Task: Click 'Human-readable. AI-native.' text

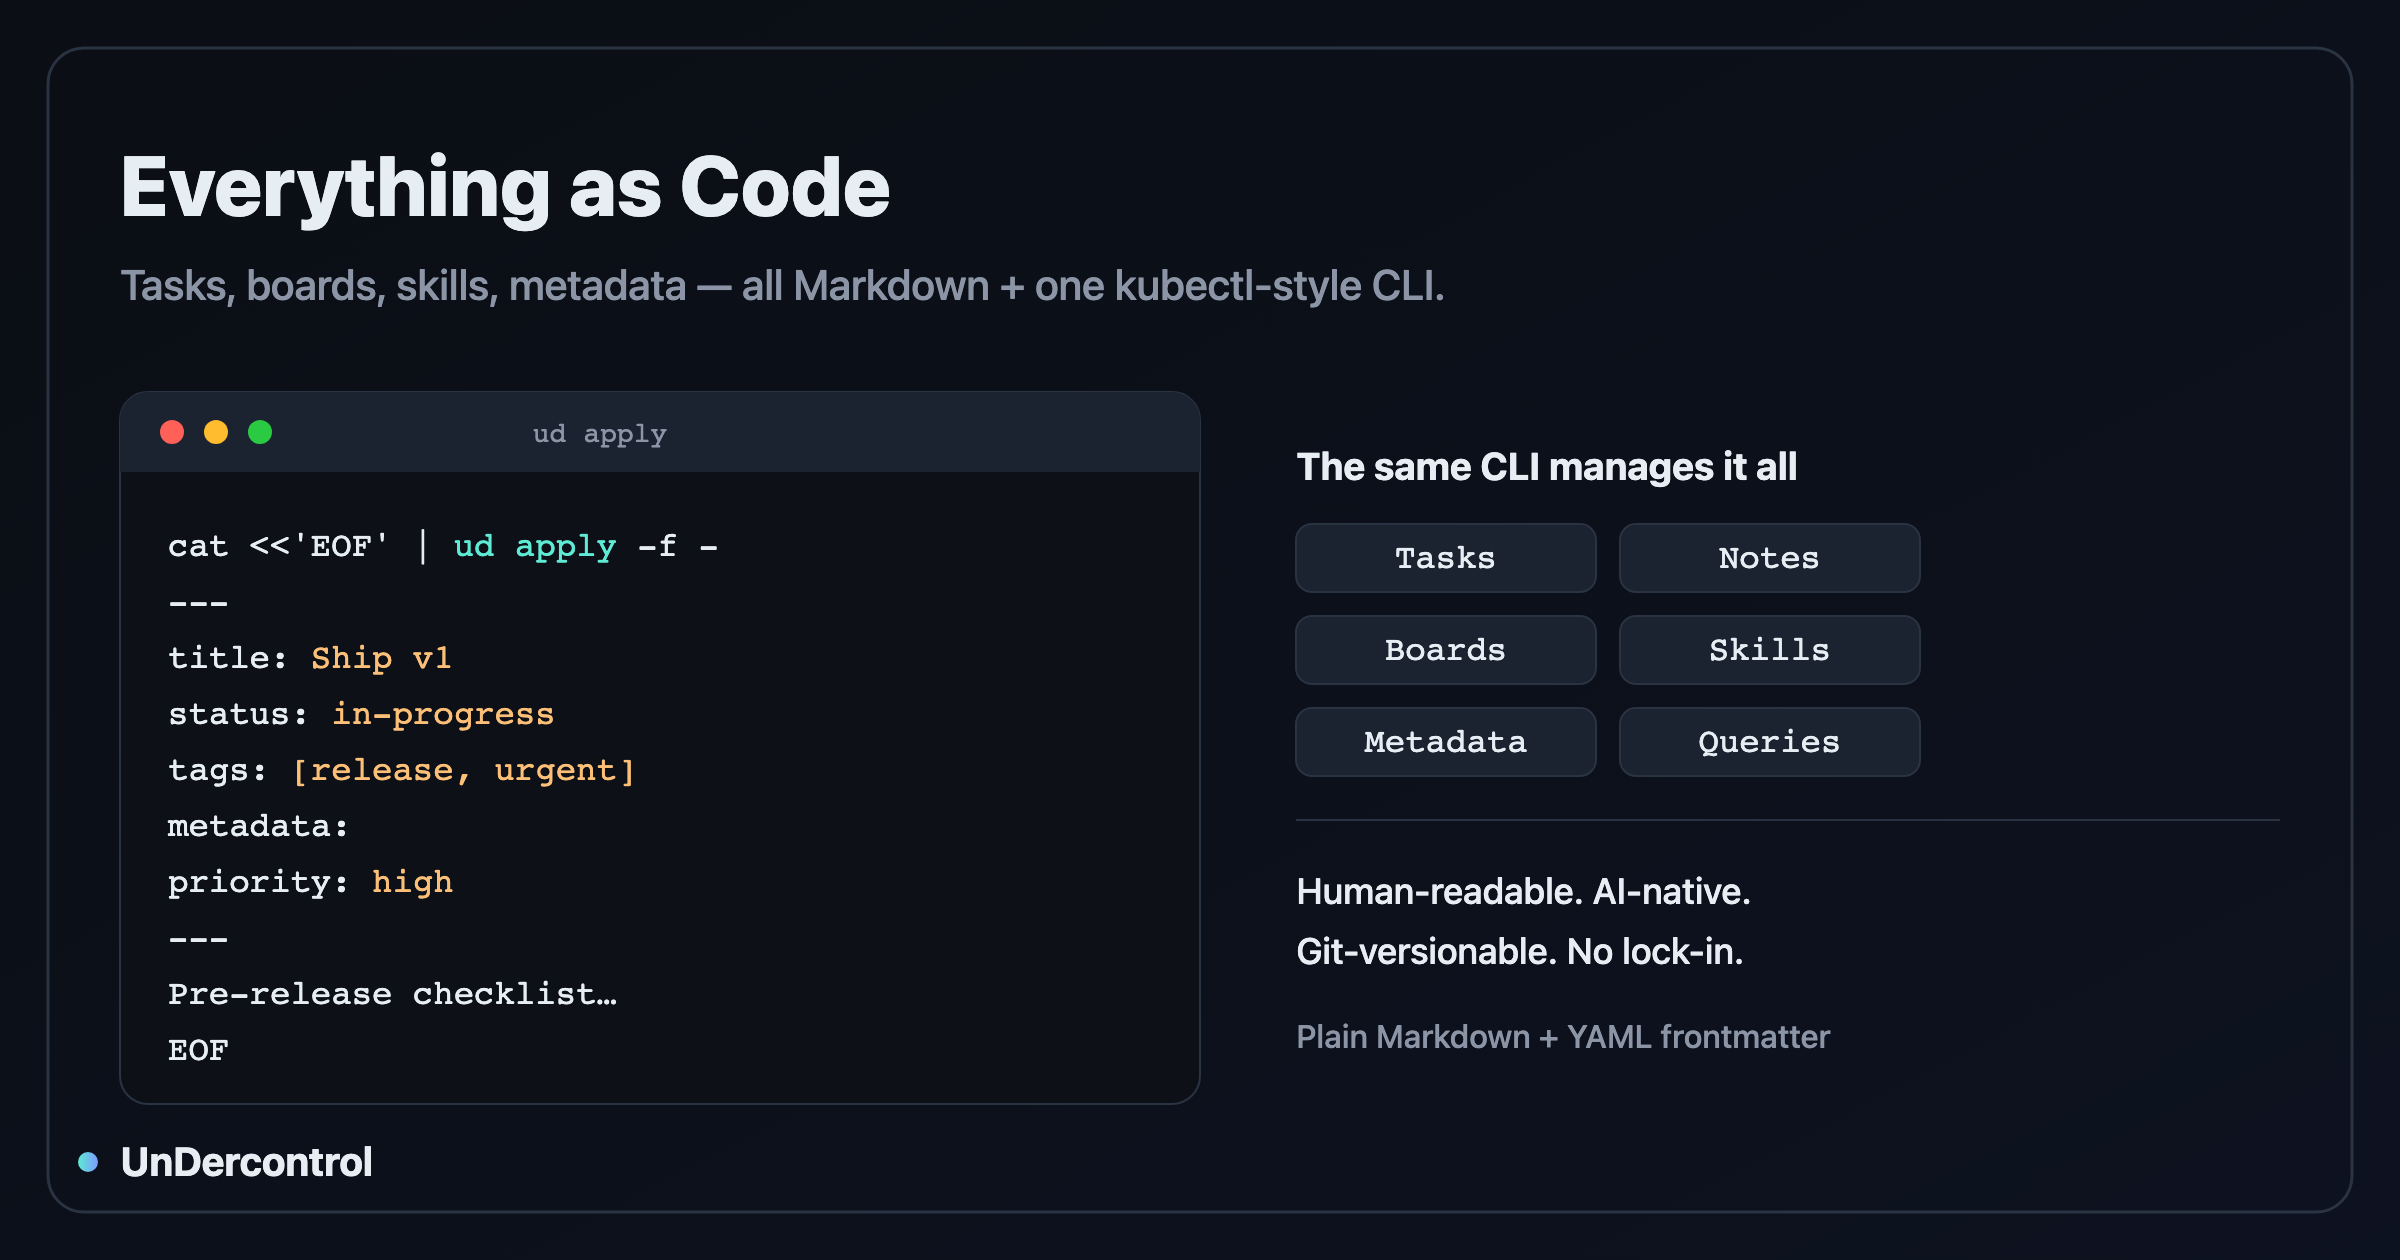Action: pyautogui.click(x=1523, y=891)
